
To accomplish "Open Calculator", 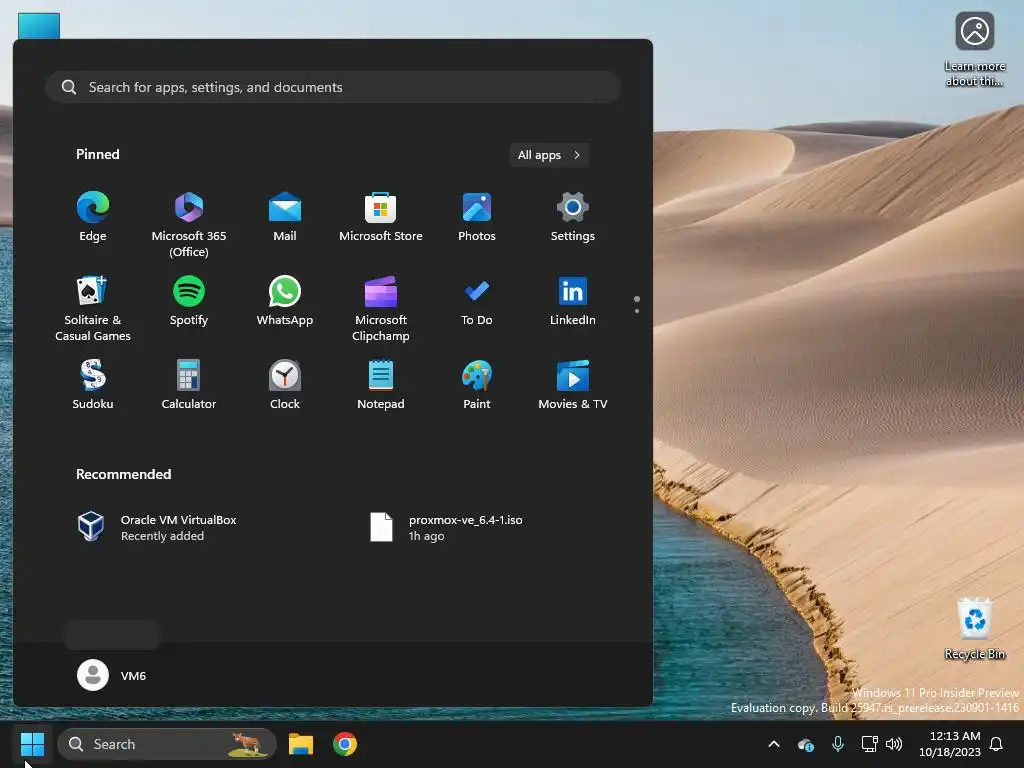I will 189,385.
